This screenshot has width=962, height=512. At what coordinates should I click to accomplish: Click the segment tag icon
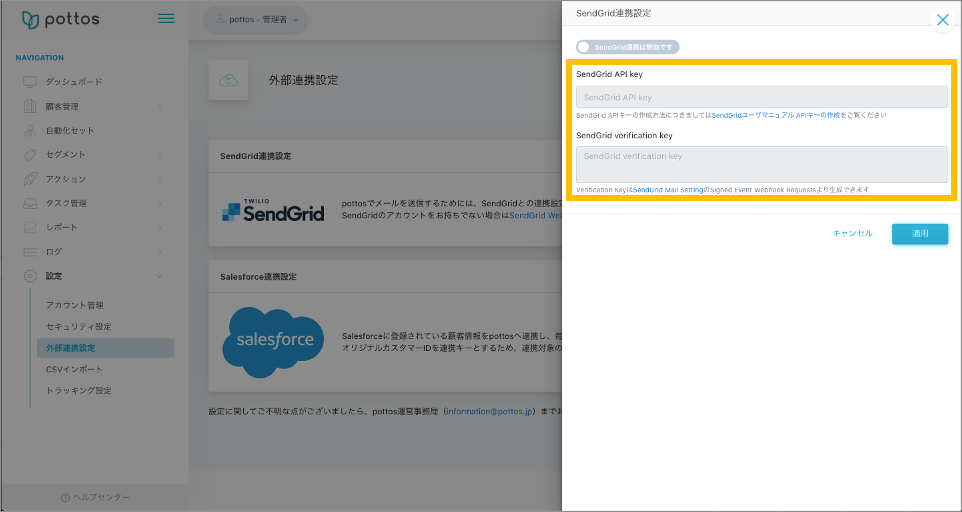pyautogui.click(x=30, y=155)
